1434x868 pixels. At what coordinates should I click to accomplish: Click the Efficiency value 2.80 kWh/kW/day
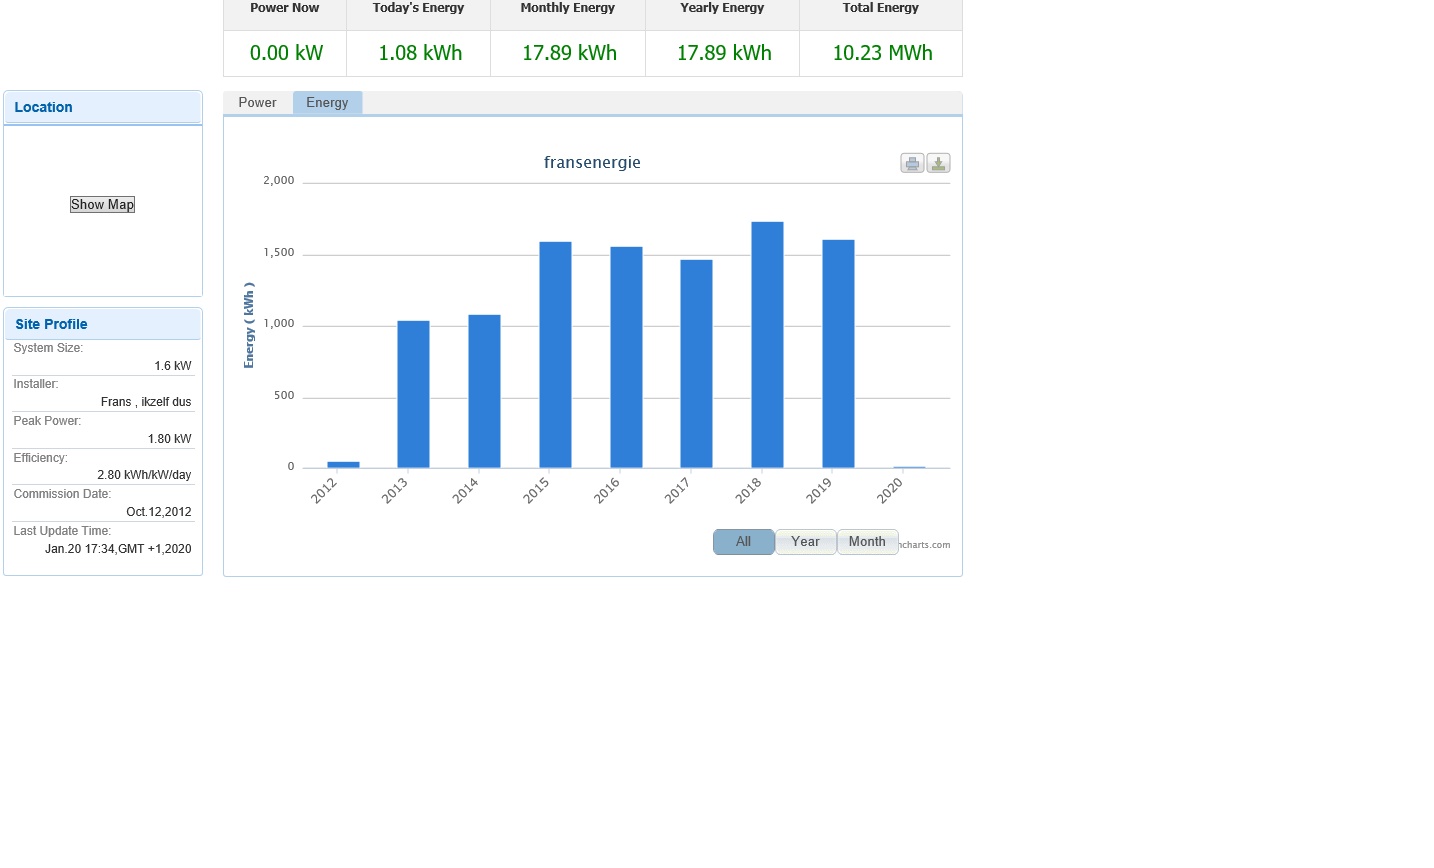click(x=144, y=475)
